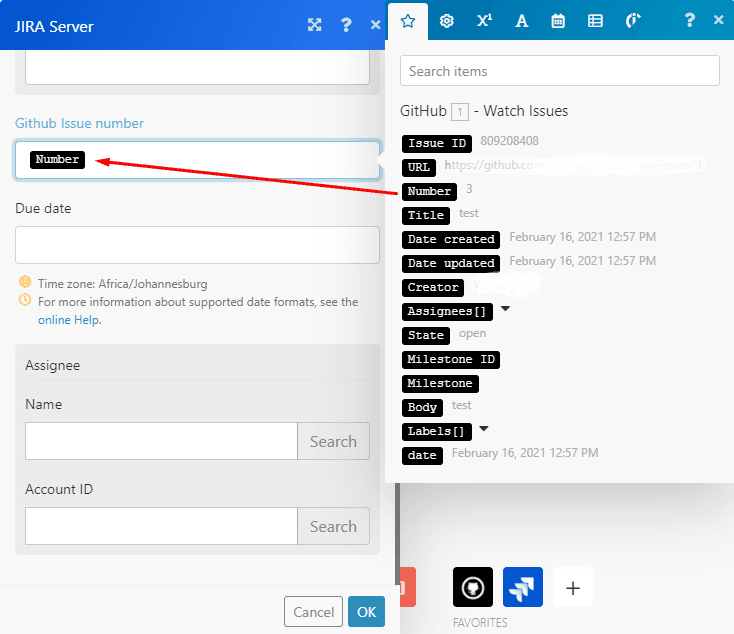The image size is (734, 634).
Task: Click the Search button beside Account ID
Action: pyautogui.click(x=333, y=526)
